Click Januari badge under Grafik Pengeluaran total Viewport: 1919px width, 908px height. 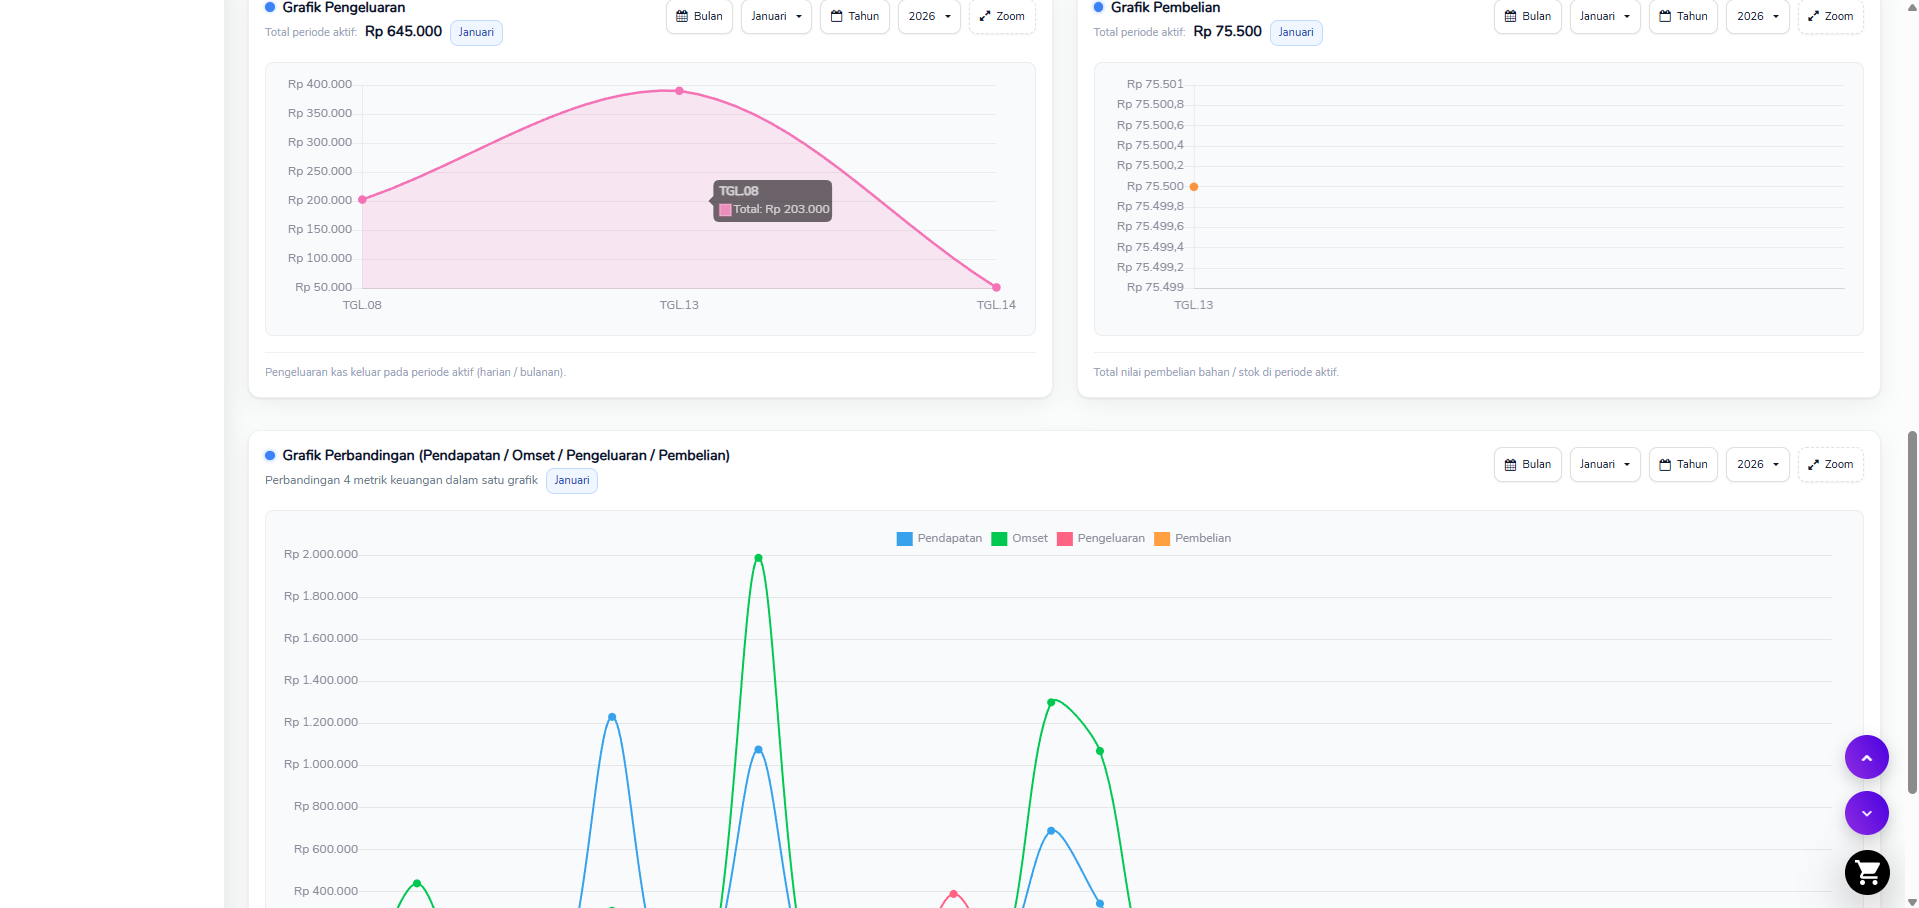click(476, 32)
